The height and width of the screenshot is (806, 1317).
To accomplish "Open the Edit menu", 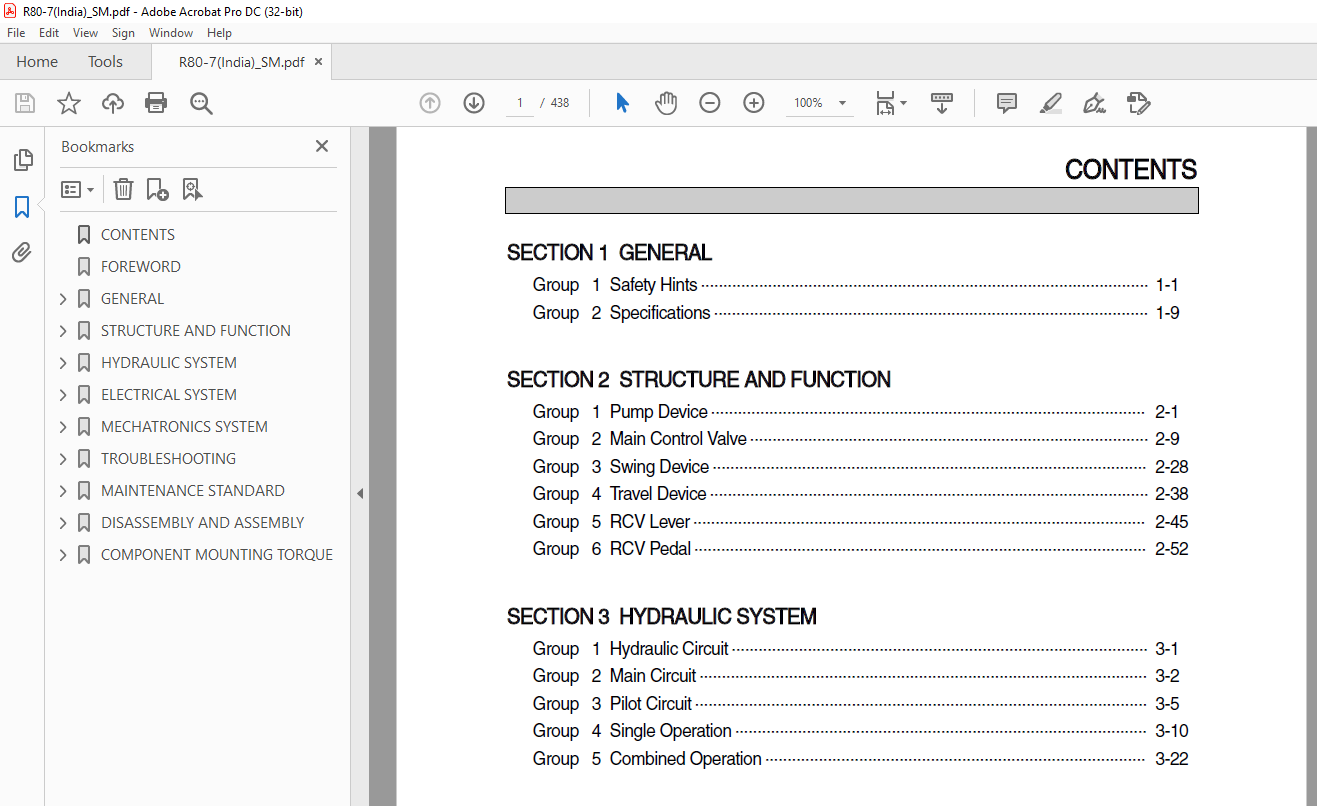I will click(49, 33).
